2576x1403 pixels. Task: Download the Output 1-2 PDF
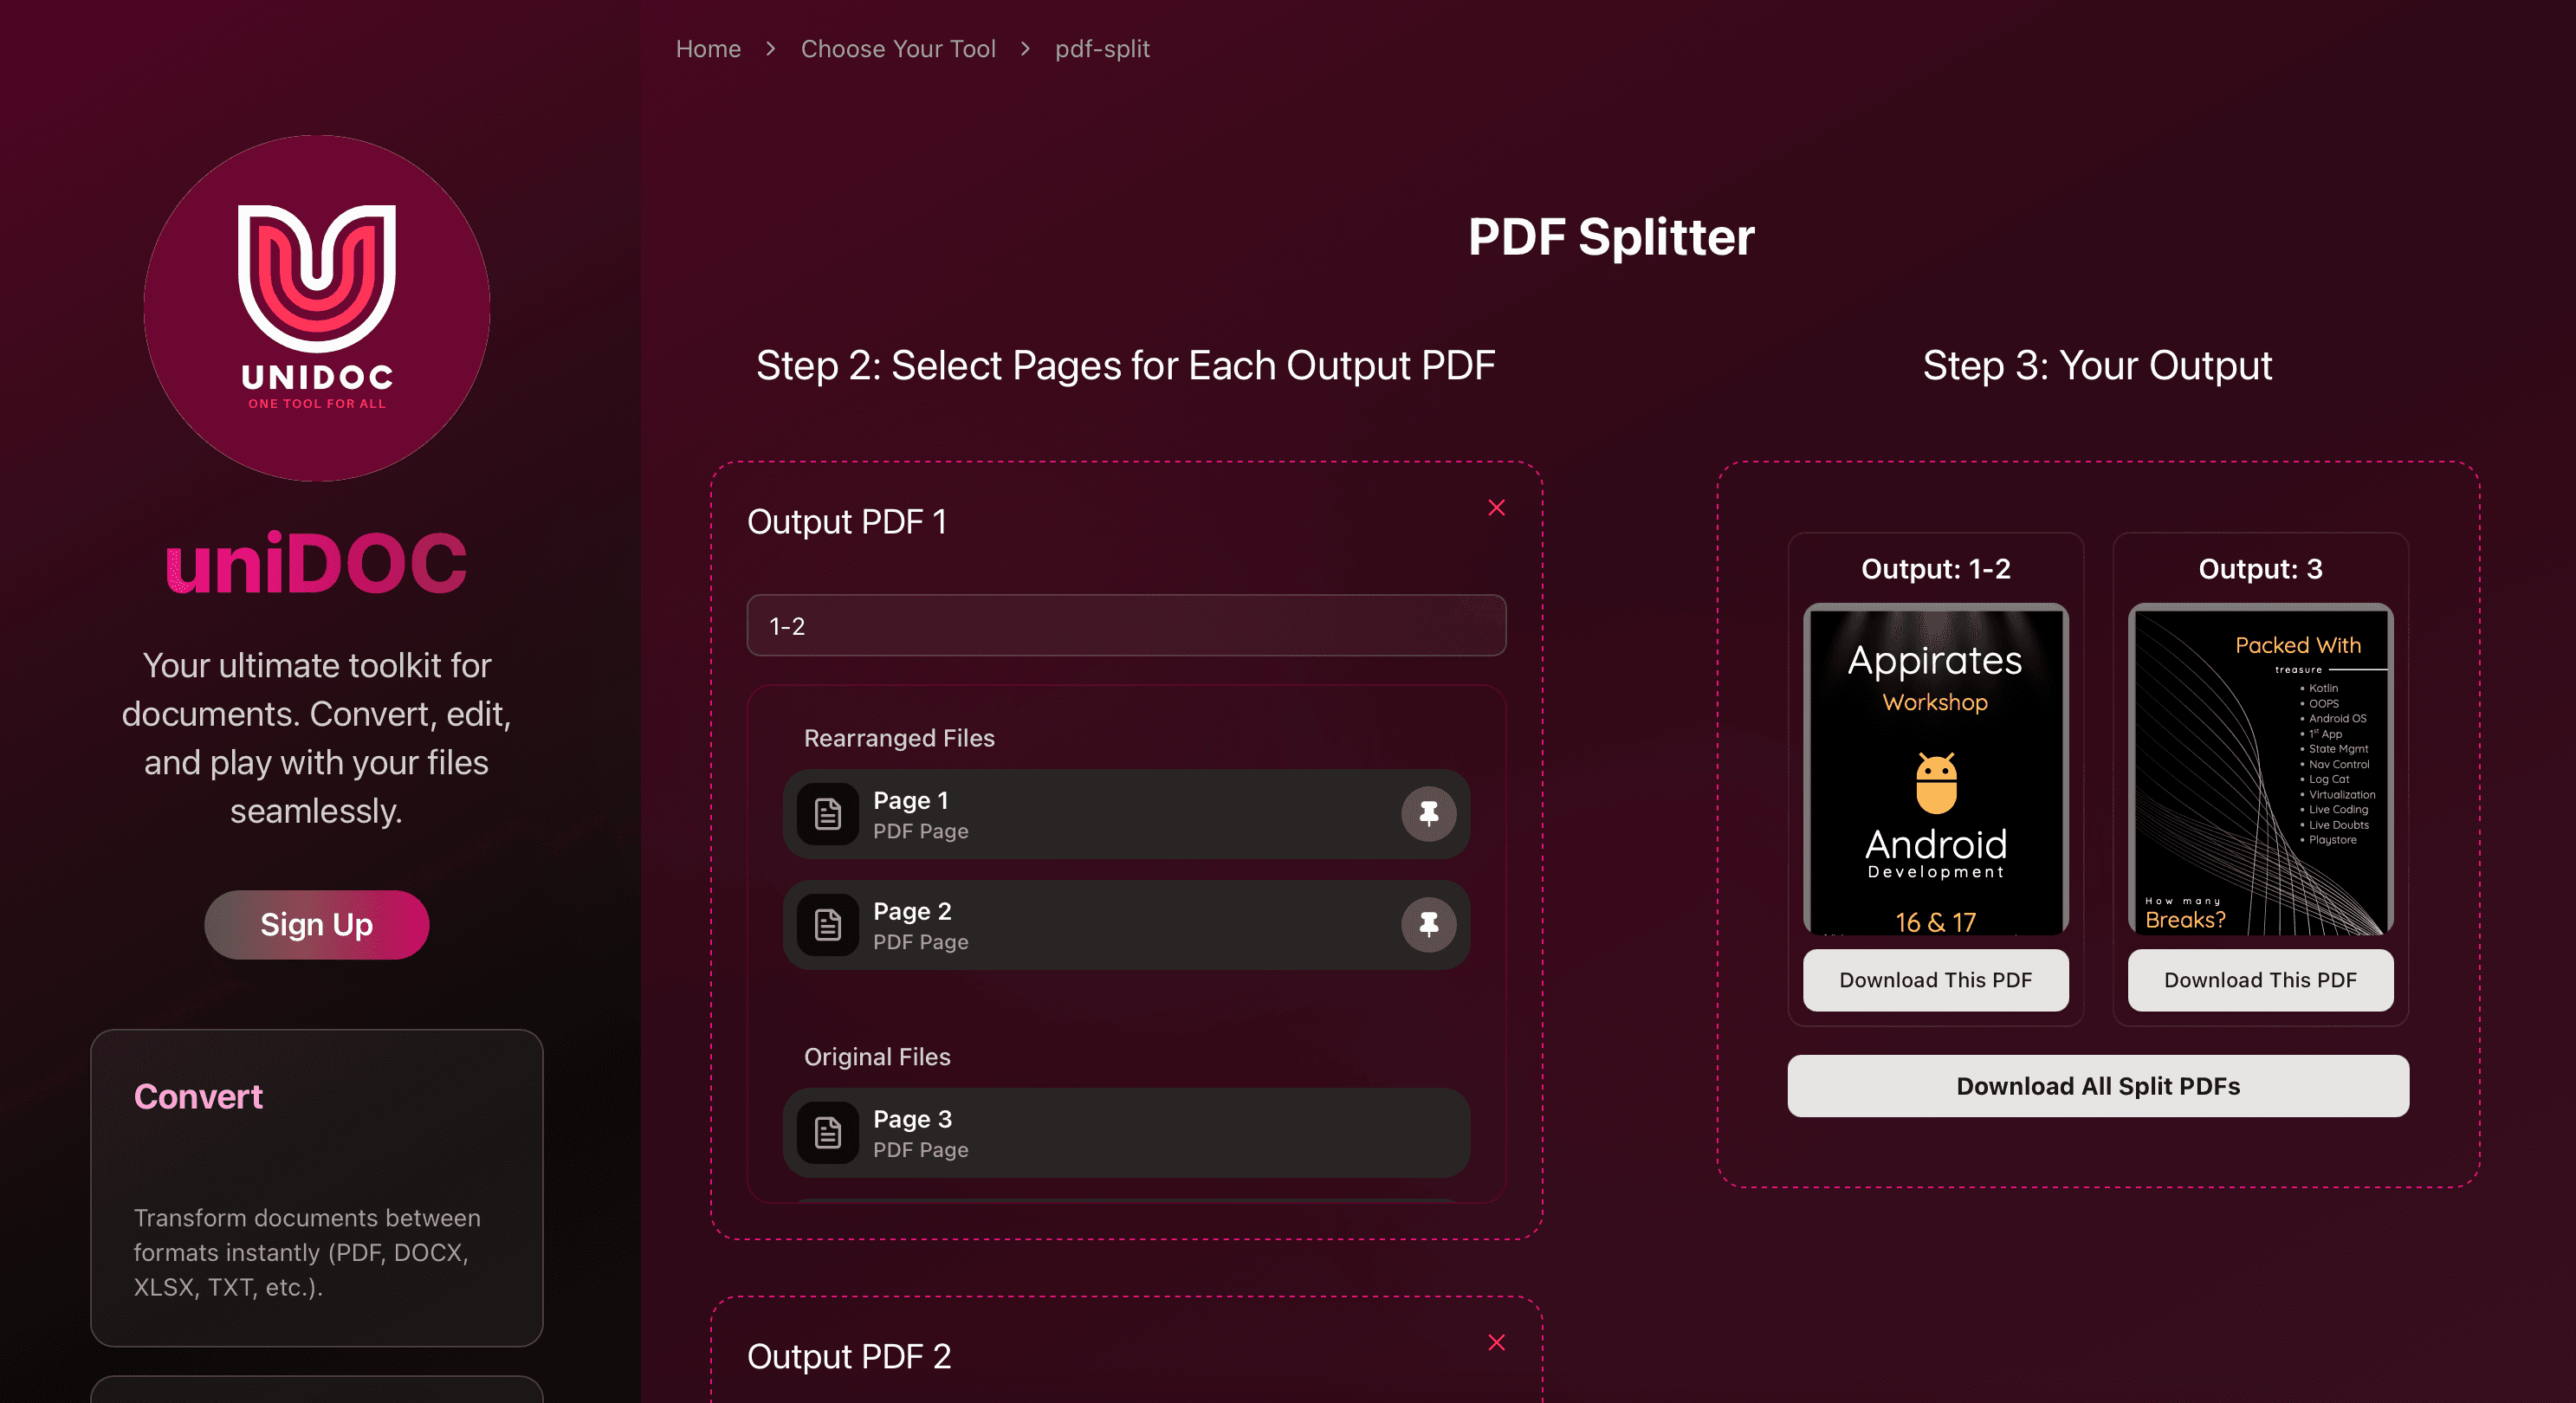point(1935,980)
